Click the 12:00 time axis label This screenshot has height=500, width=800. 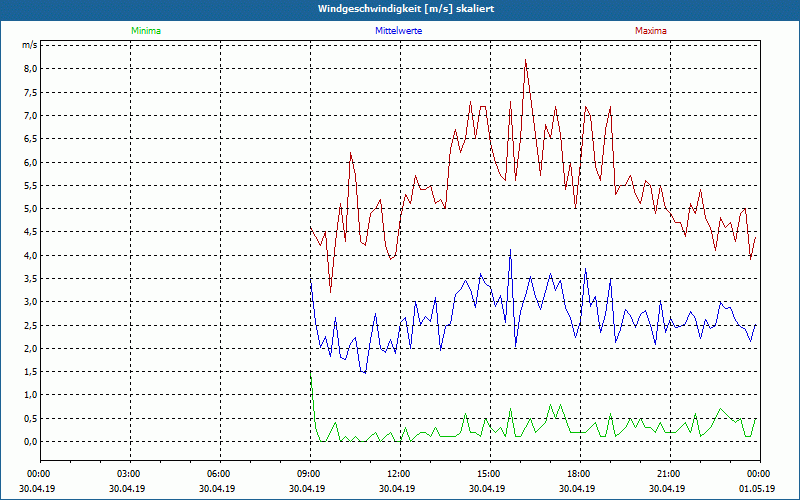click(397, 474)
